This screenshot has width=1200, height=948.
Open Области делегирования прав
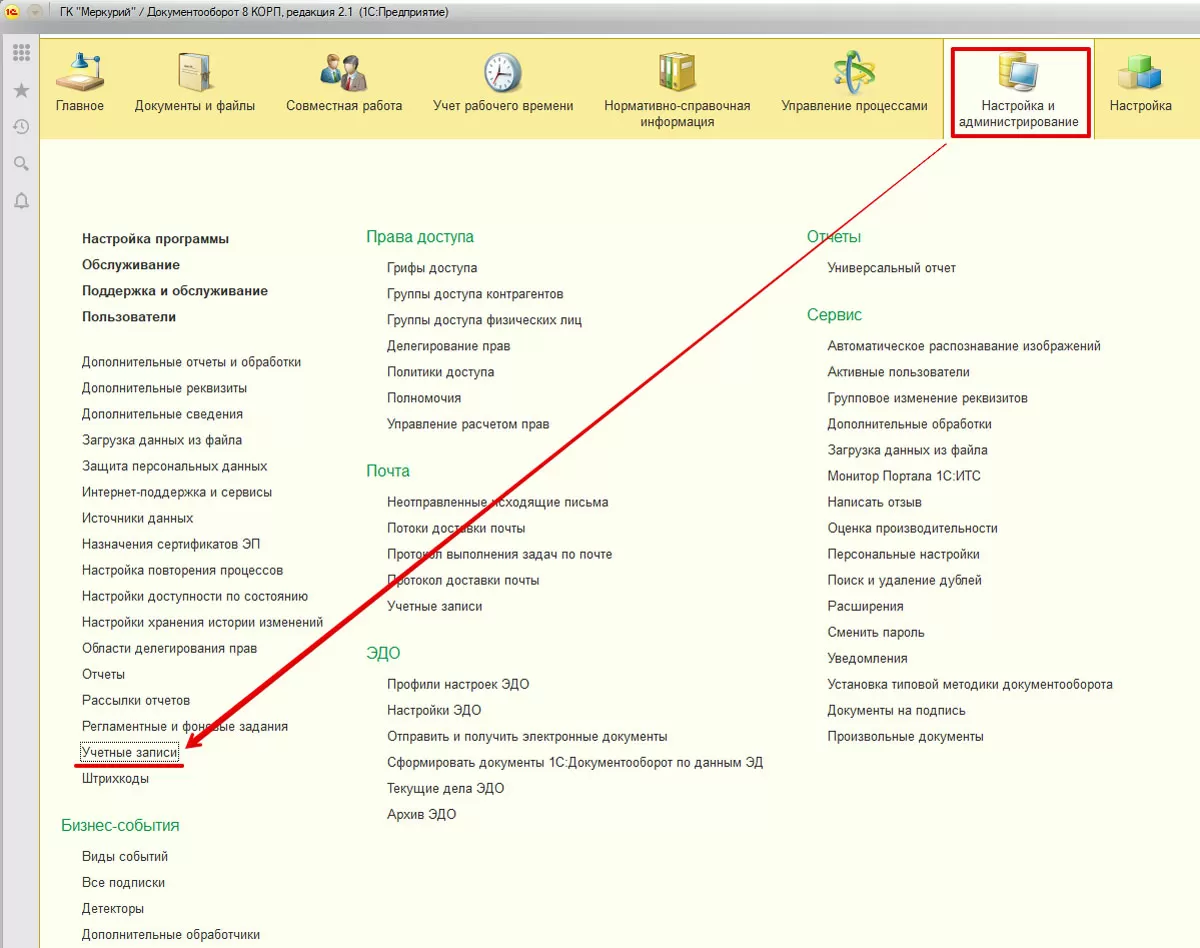point(170,648)
